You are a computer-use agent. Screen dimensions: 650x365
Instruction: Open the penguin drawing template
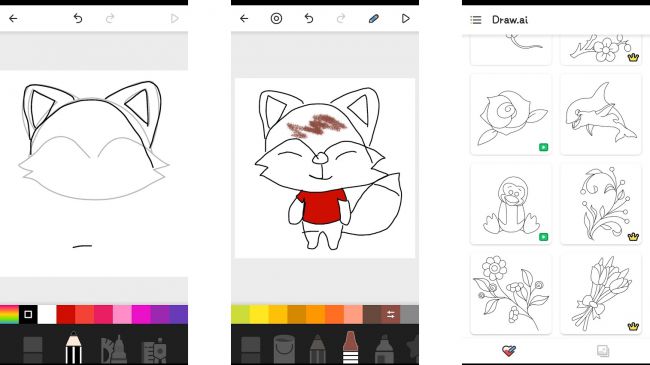pyautogui.click(x=511, y=204)
